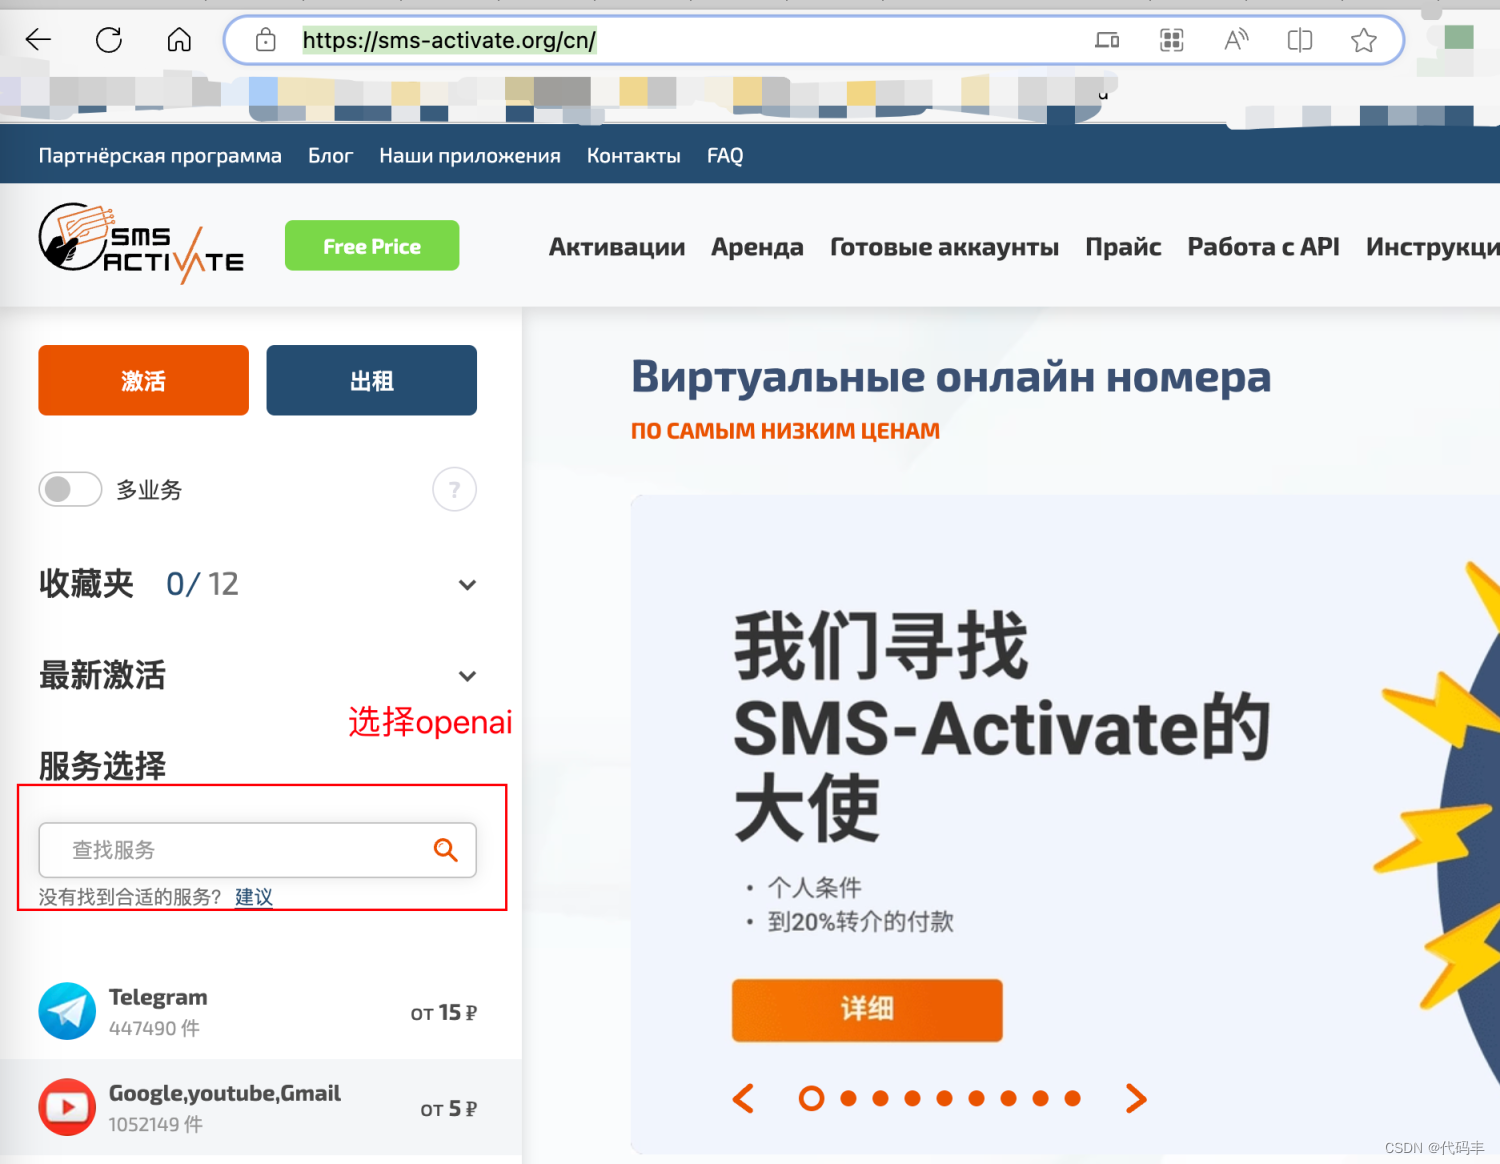
Task: Click the green Free Price button
Action: [x=372, y=245]
